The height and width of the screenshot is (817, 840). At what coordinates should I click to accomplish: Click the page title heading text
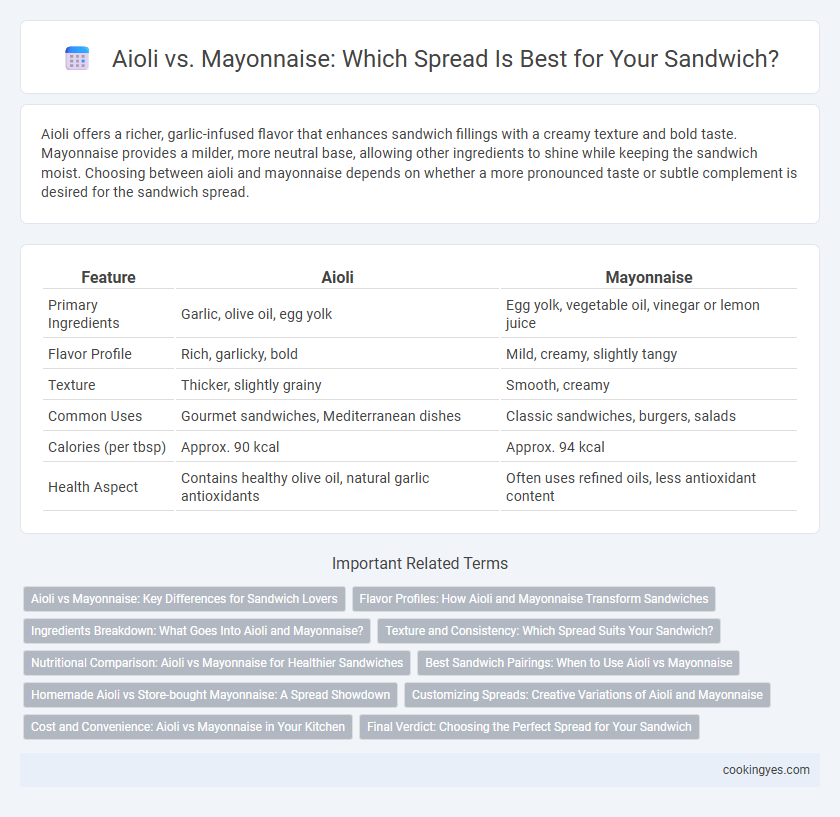(445, 58)
